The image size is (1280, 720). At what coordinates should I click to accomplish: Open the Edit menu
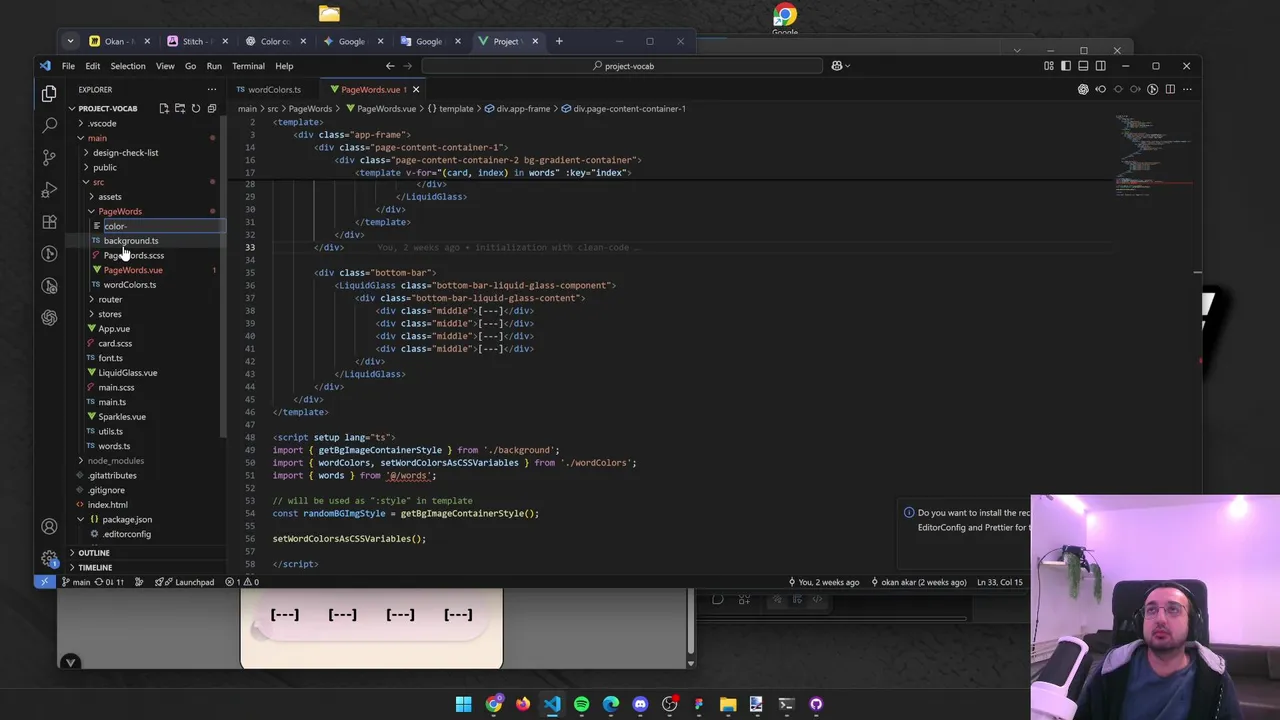tap(92, 66)
